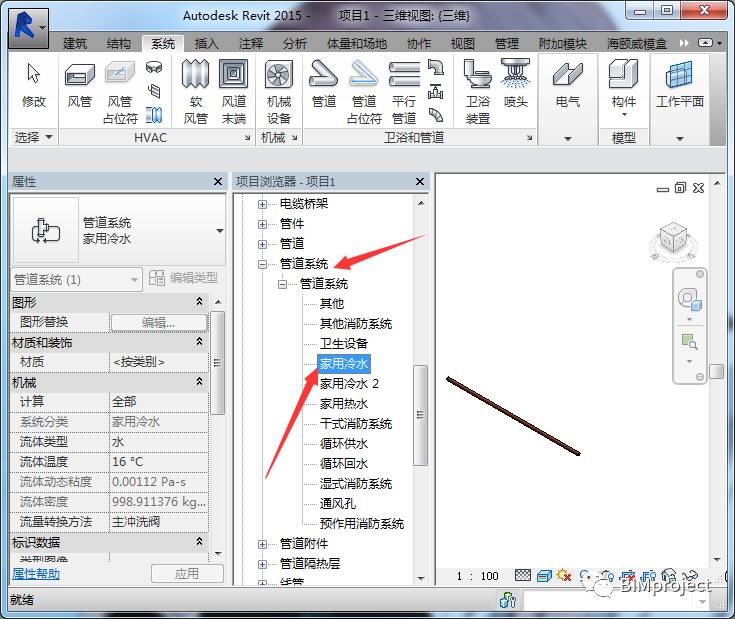Click the ViewCube in 3D view
Screen dimensions: 735x619
tap(674, 237)
